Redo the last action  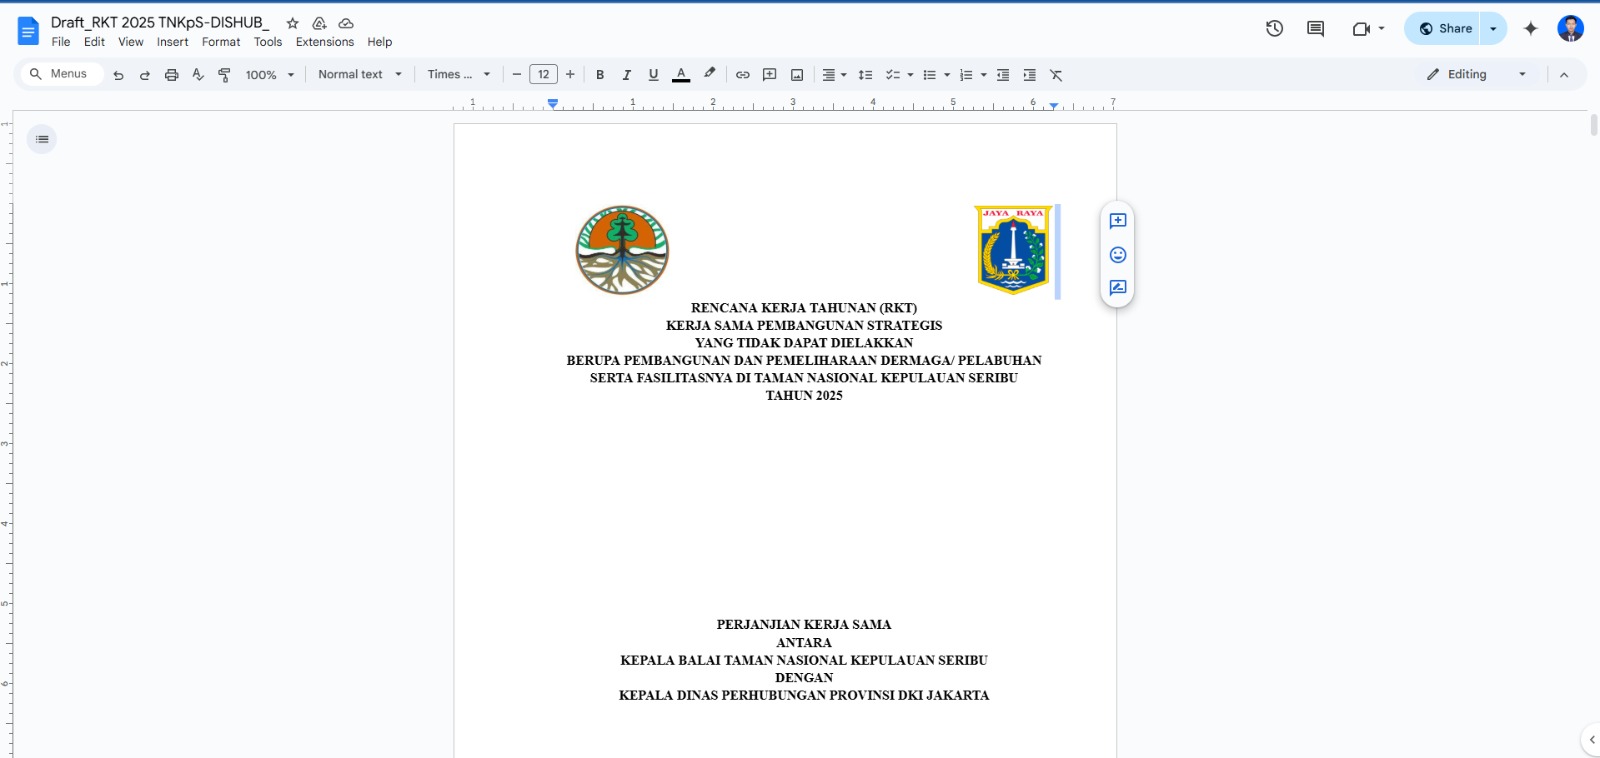point(144,75)
